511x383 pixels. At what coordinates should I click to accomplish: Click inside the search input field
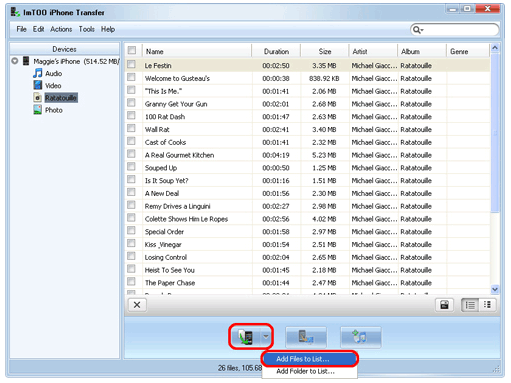pos(460,30)
